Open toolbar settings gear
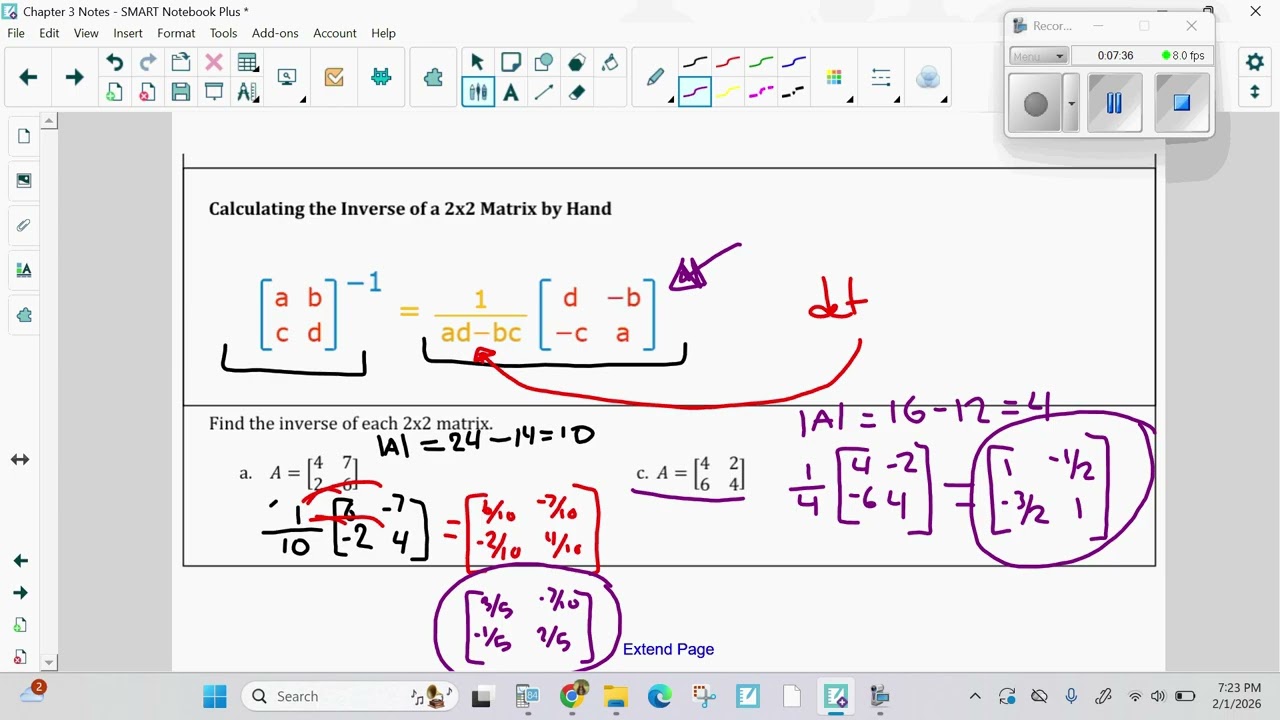 [1255, 62]
